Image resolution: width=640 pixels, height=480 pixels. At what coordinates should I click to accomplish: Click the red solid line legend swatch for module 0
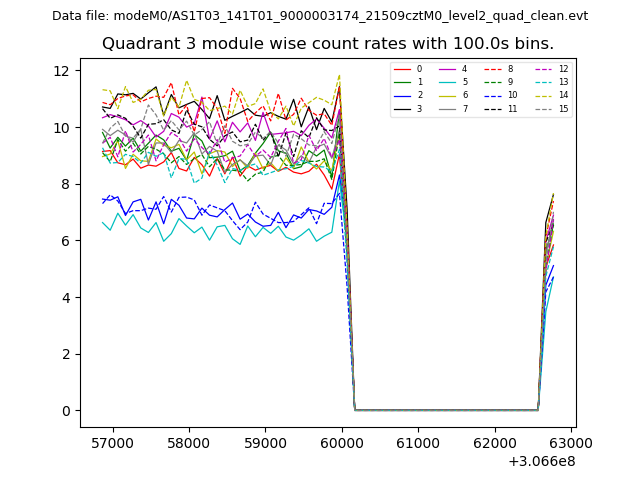[402, 69]
